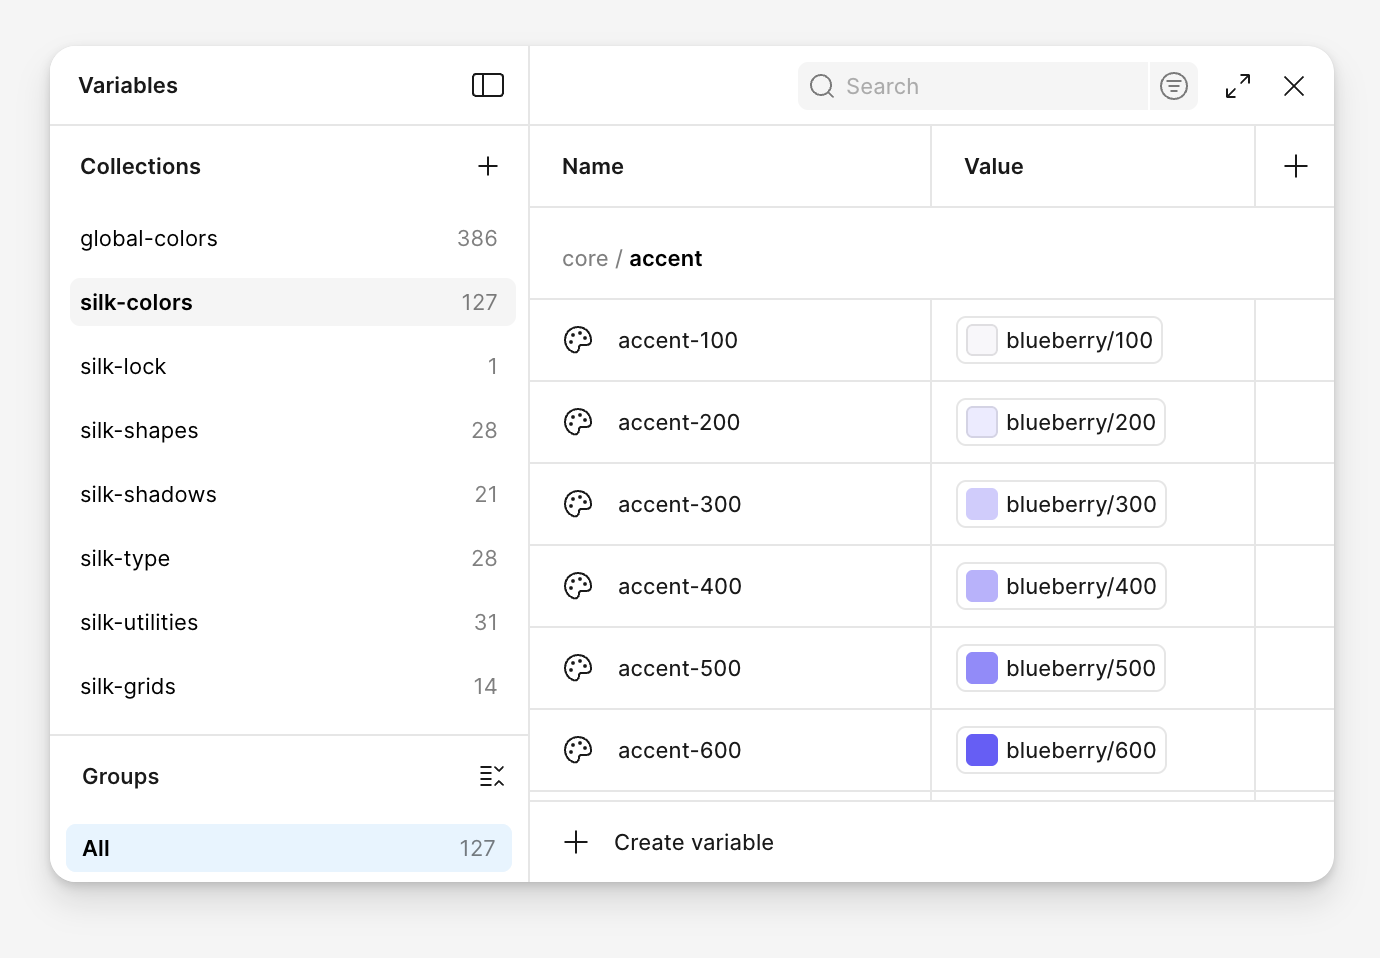1380x958 pixels.
Task: Add a new mode column with plus
Action: 1295,166
